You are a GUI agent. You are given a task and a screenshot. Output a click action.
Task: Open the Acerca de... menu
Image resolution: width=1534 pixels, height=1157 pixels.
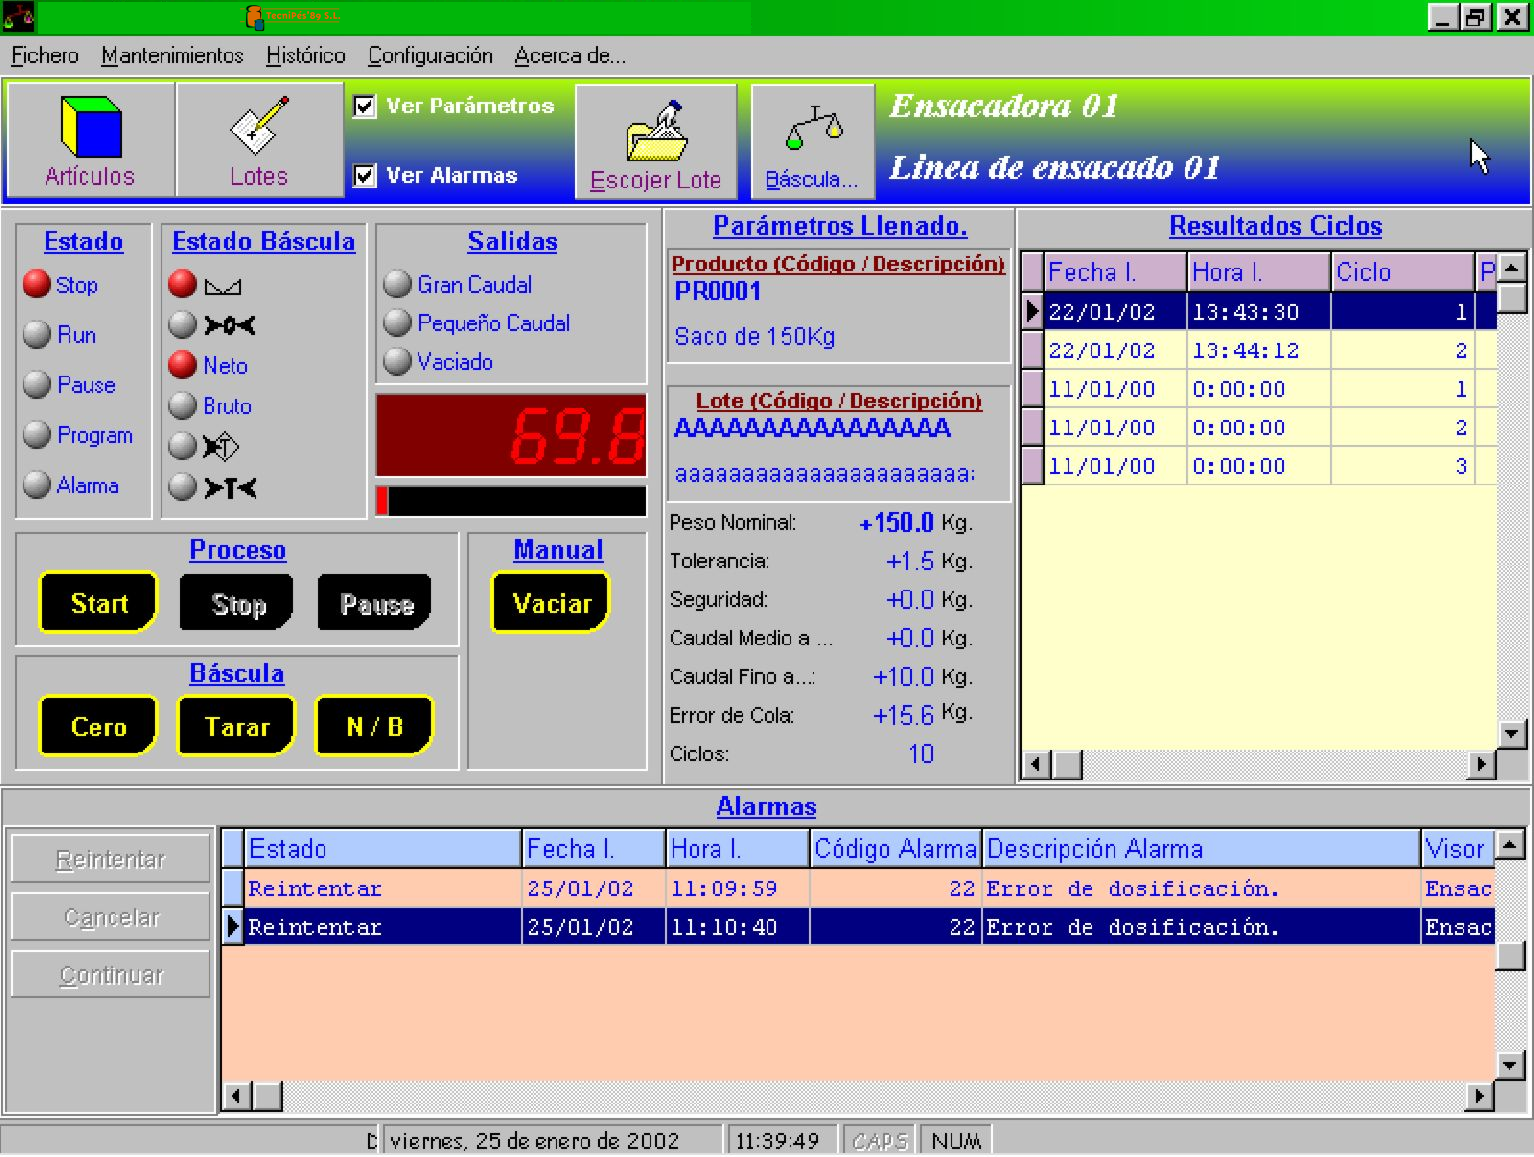(x=570, y=56)
